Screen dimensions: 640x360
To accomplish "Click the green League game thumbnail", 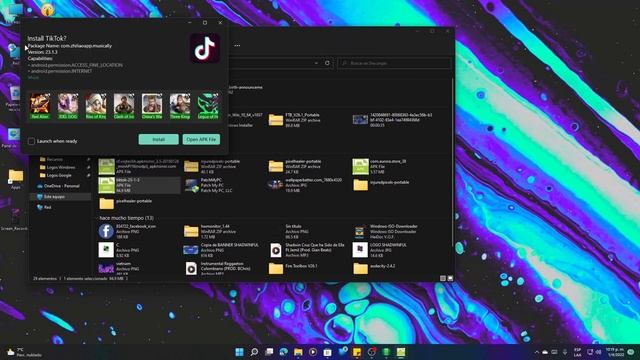I will pyautogui.click(x=208, y=106).
